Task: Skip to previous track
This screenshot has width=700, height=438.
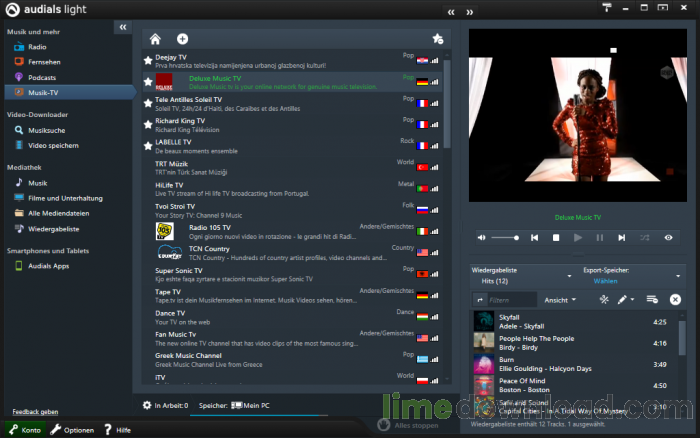Action: click(x=534, y=238)
